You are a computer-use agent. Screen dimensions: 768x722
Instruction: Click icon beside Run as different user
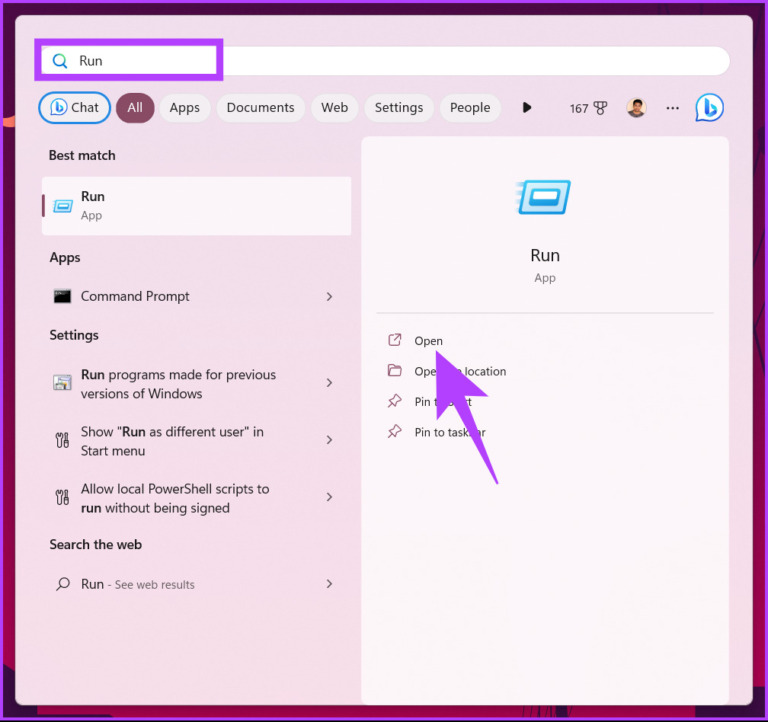[62, 440]
